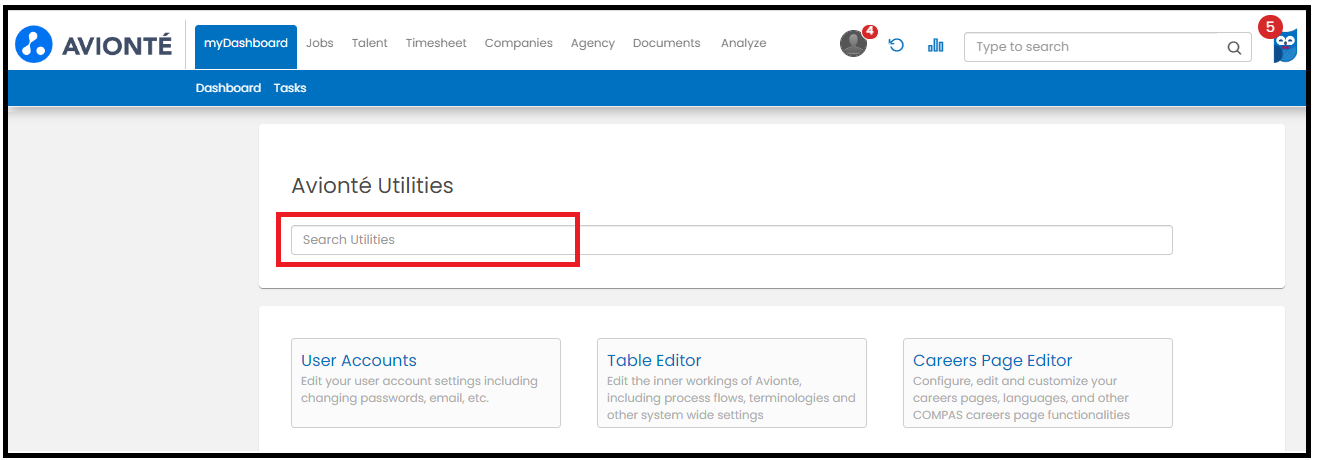
Task: Click the magnifier icon in global search
Action: click(x=1234, y=47)
